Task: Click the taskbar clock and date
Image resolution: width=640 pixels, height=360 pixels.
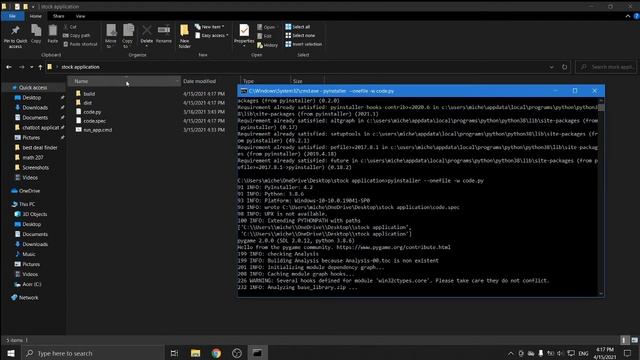Action: point(604,353)
